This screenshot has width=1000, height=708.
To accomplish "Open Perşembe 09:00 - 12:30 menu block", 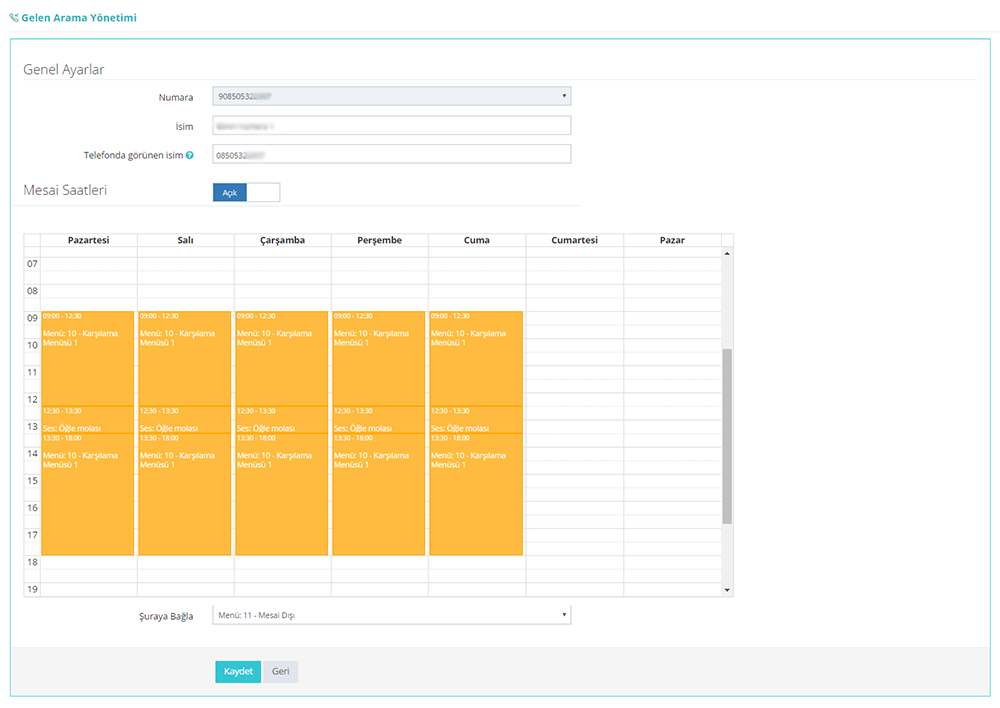I will [x=379, y=358].
